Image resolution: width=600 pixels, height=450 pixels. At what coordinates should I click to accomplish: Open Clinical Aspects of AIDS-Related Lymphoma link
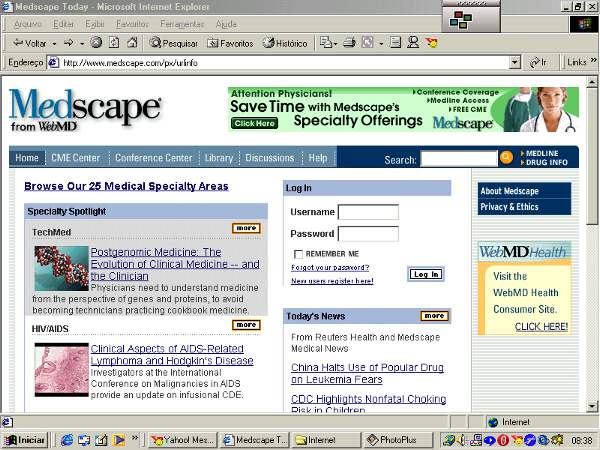click(172, 355)
